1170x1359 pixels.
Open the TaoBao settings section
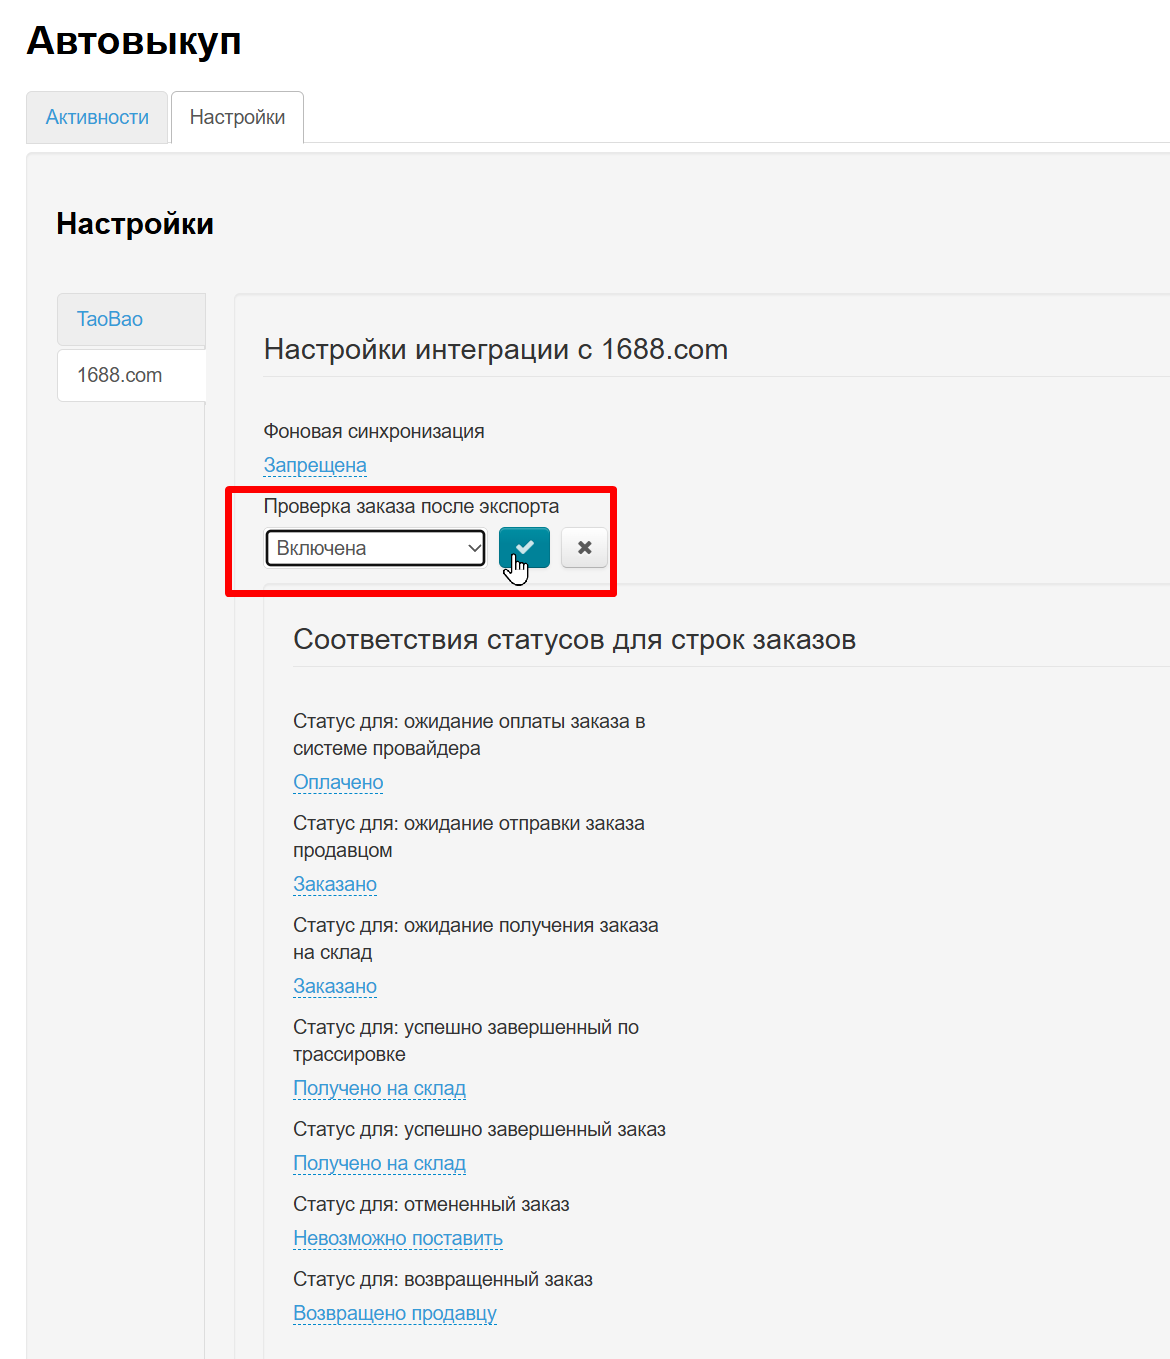click(x=110, y=319)
